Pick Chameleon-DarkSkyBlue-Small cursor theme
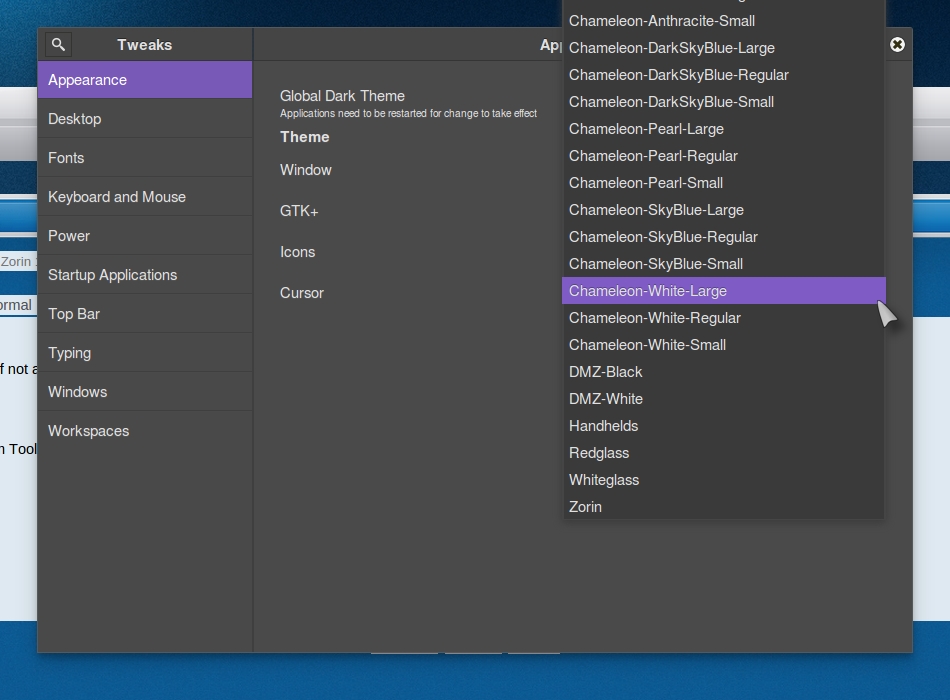 pos(671,102)
